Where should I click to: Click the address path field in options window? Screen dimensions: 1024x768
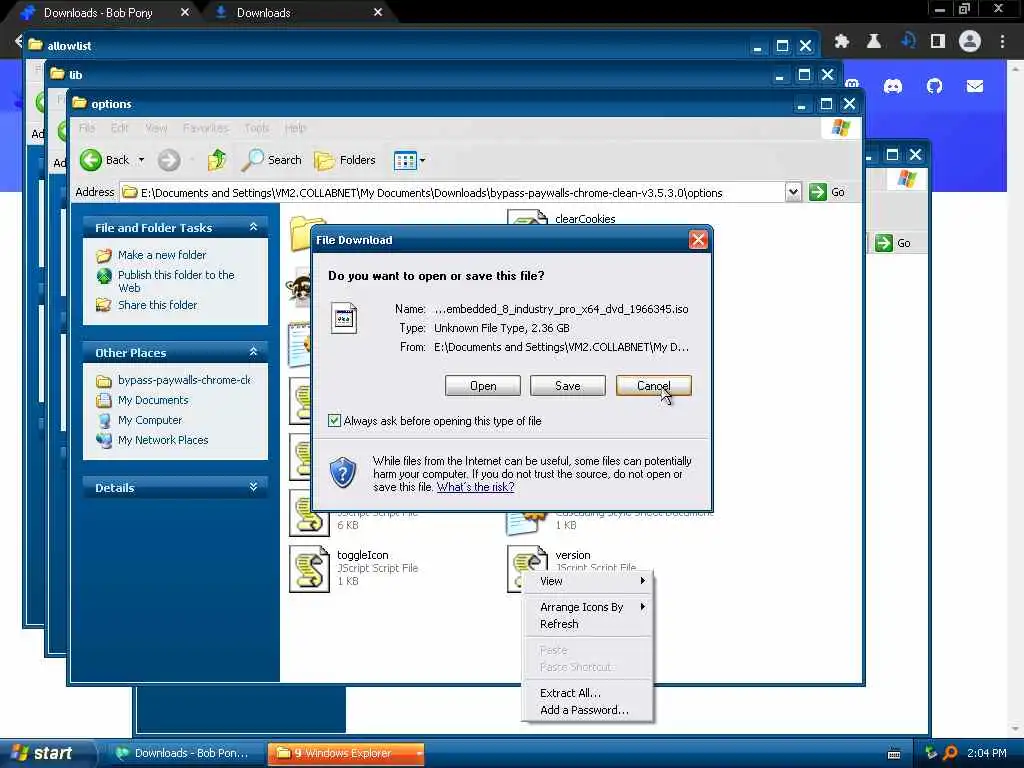[453, 193]
